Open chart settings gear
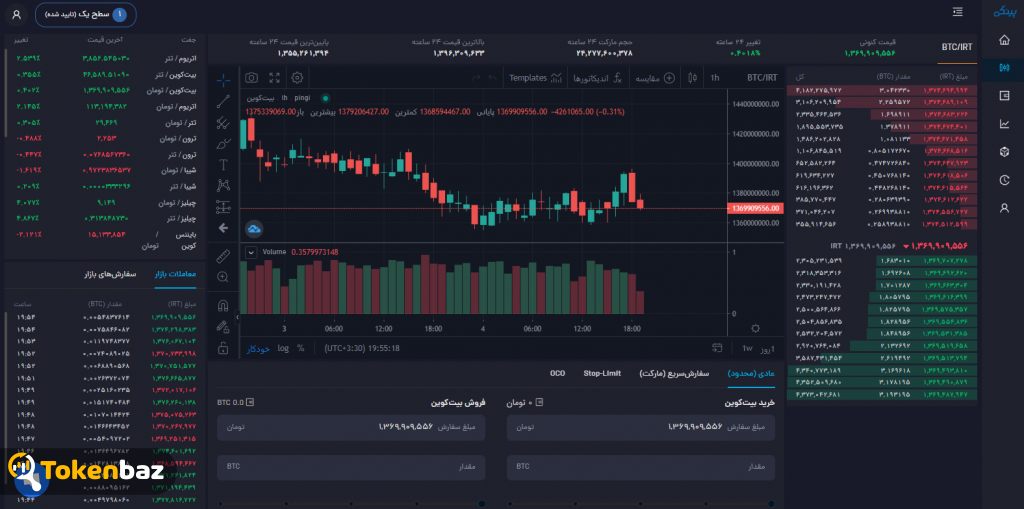Image resolution: width=1024 pixels, height=509 pixels. click(x=297, y=78)
